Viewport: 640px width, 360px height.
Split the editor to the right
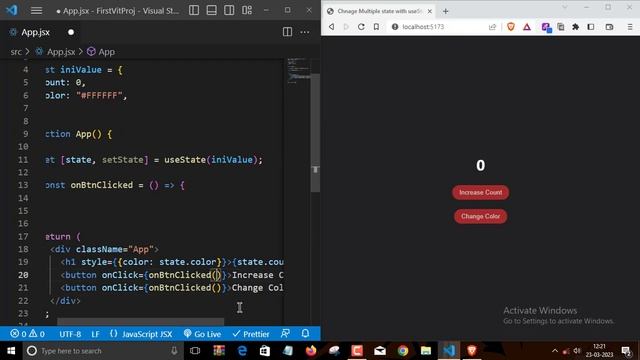coord(287,32)
